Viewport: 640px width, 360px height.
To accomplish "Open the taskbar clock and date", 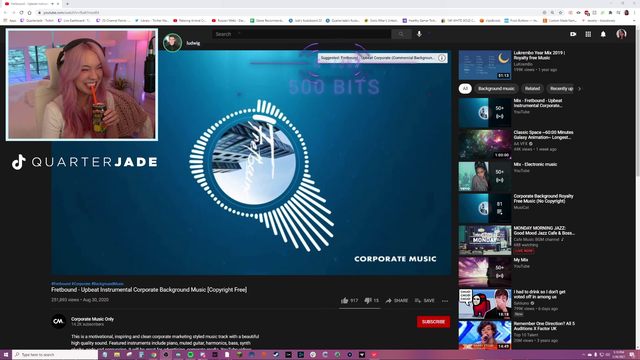I will coord(619,354).
